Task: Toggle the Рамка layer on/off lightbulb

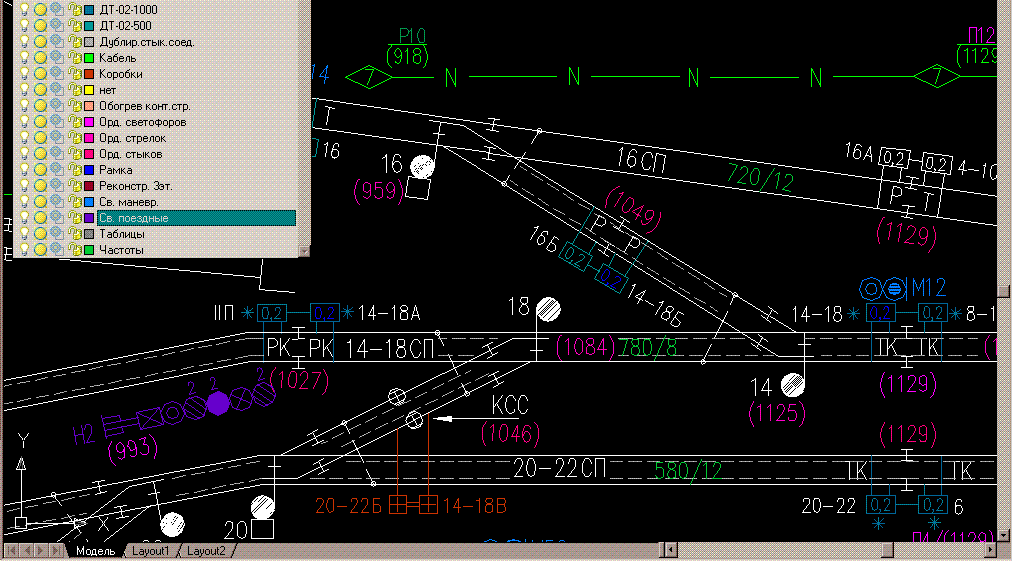Action: 24,170
